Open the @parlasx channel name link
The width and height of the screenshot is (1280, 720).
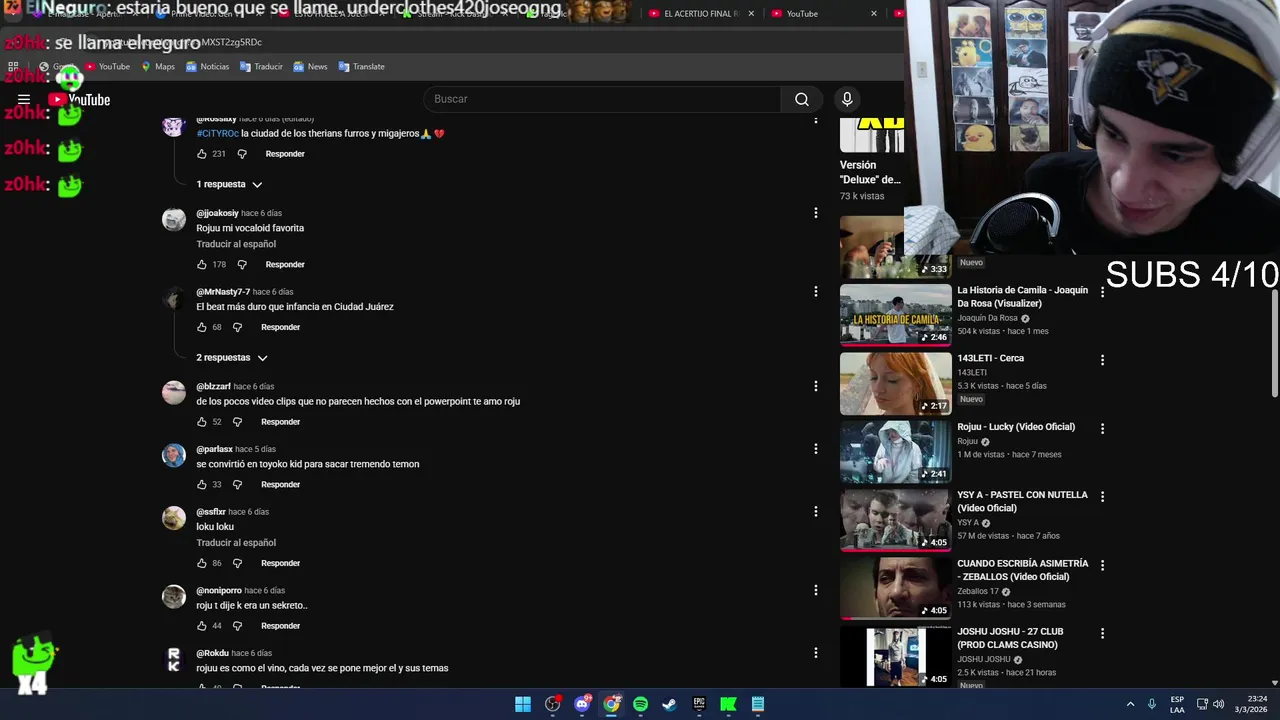click(x=214, y=449)
